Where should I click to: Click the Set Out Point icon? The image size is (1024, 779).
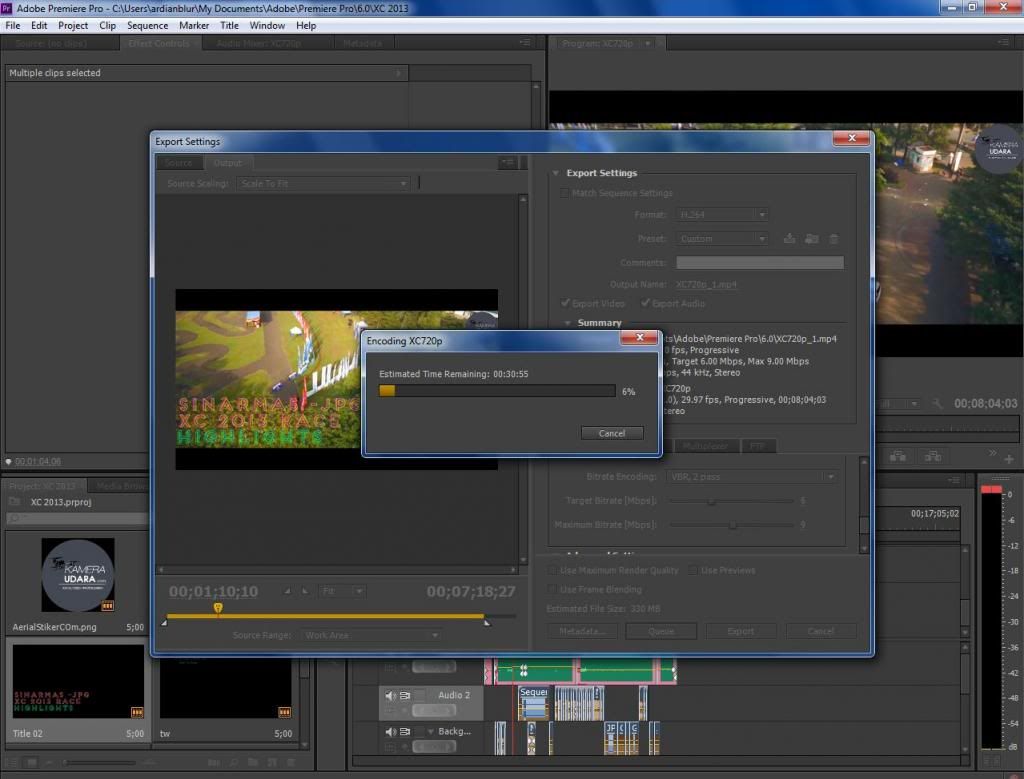click(x=305, y=591)
